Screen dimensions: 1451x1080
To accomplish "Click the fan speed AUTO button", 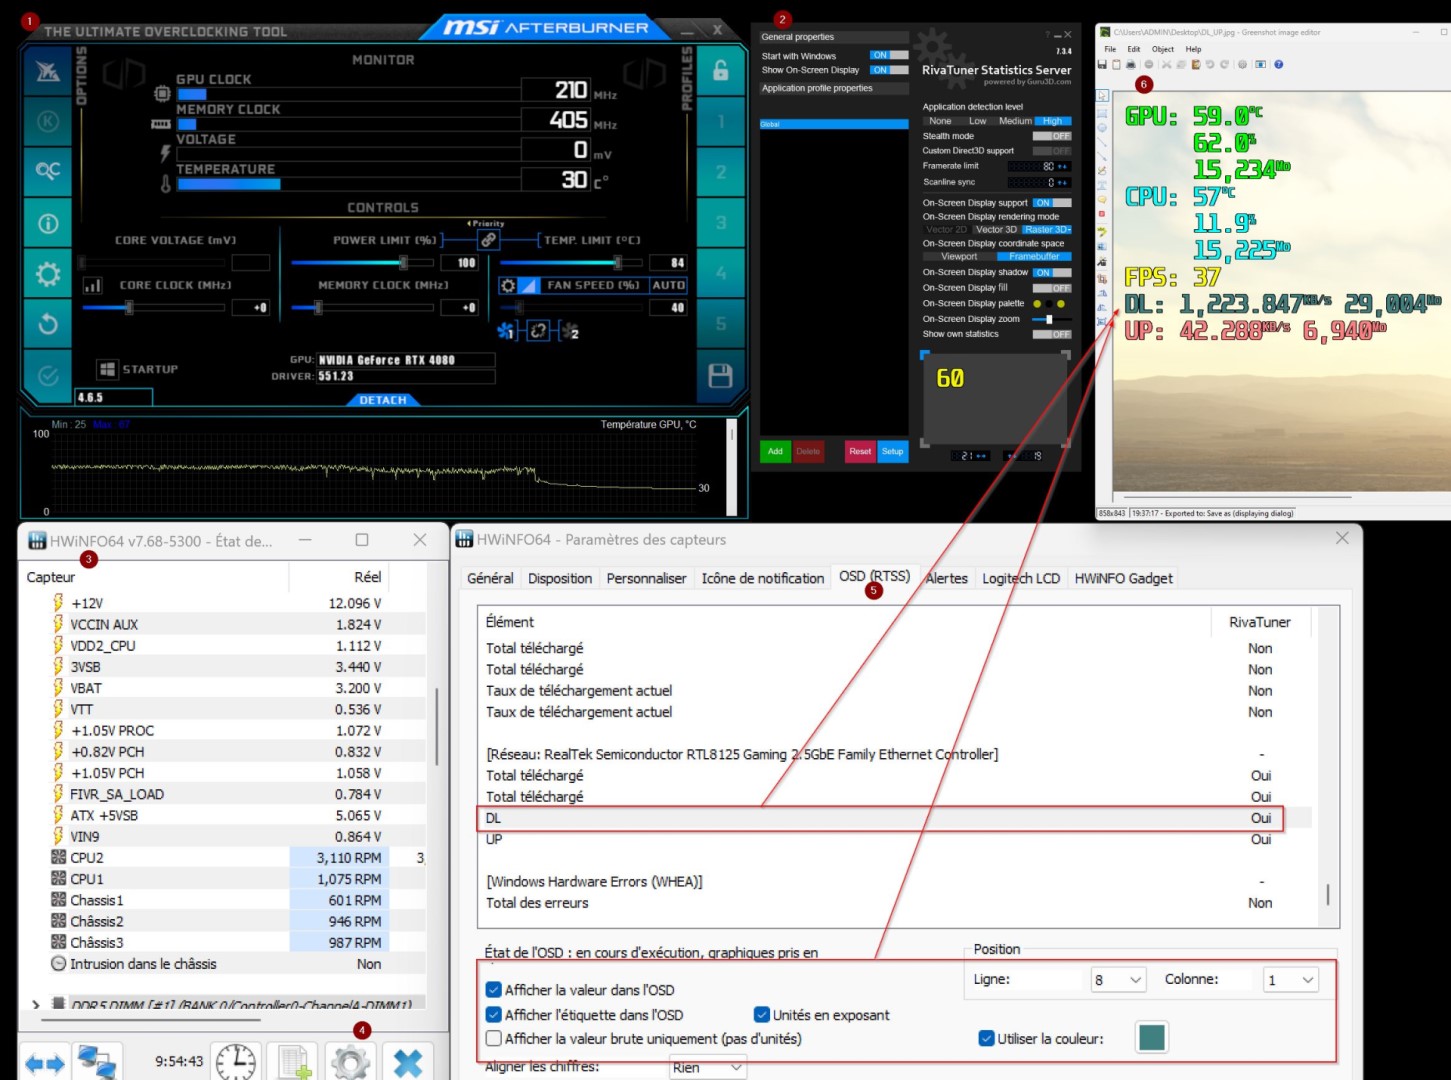I will [x=668, y=285].
